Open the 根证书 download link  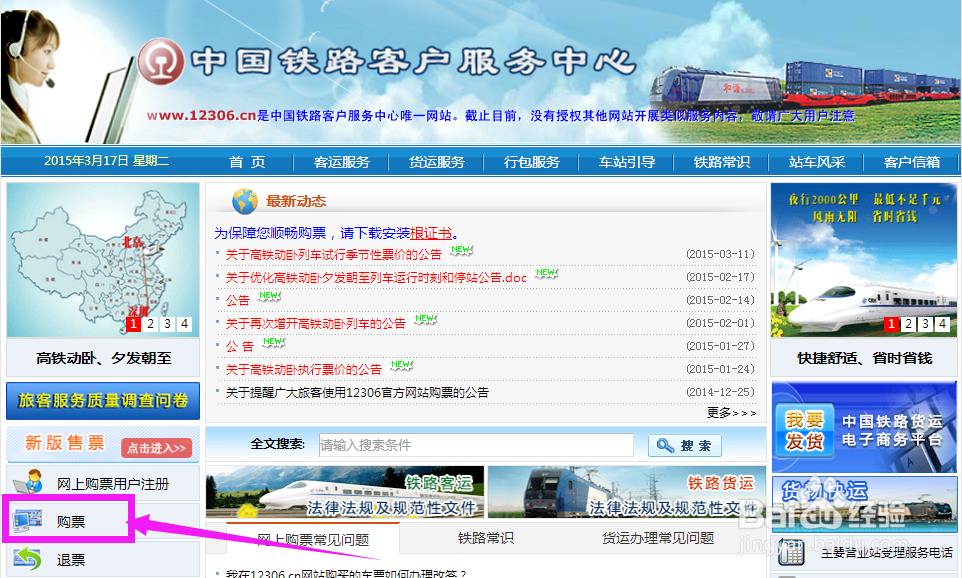tap(431, 233)
